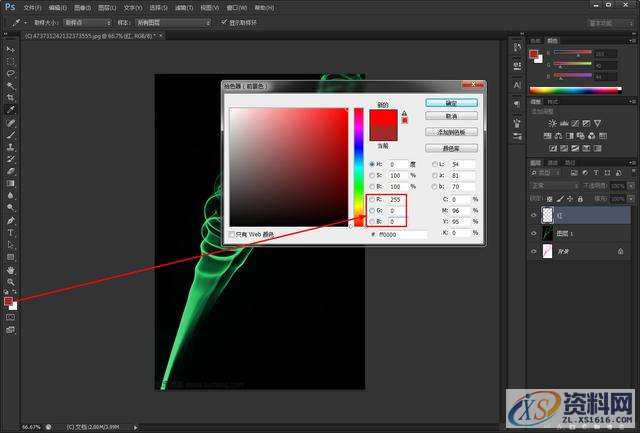Select the Hand tool
640x433 pixels.
tap(10, 269)
